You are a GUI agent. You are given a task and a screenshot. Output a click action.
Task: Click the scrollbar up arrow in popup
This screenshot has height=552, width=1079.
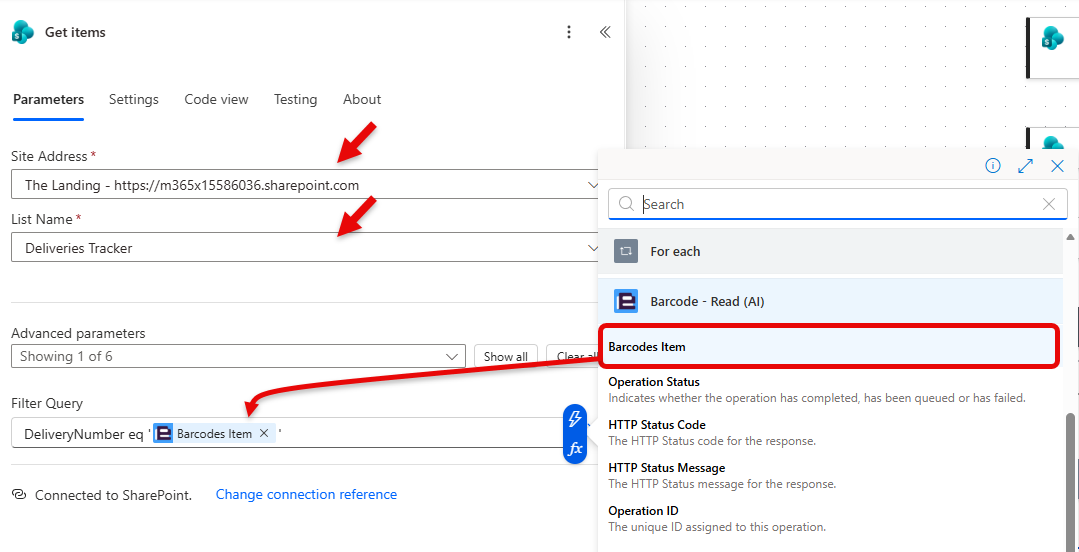pos(1071,237)
